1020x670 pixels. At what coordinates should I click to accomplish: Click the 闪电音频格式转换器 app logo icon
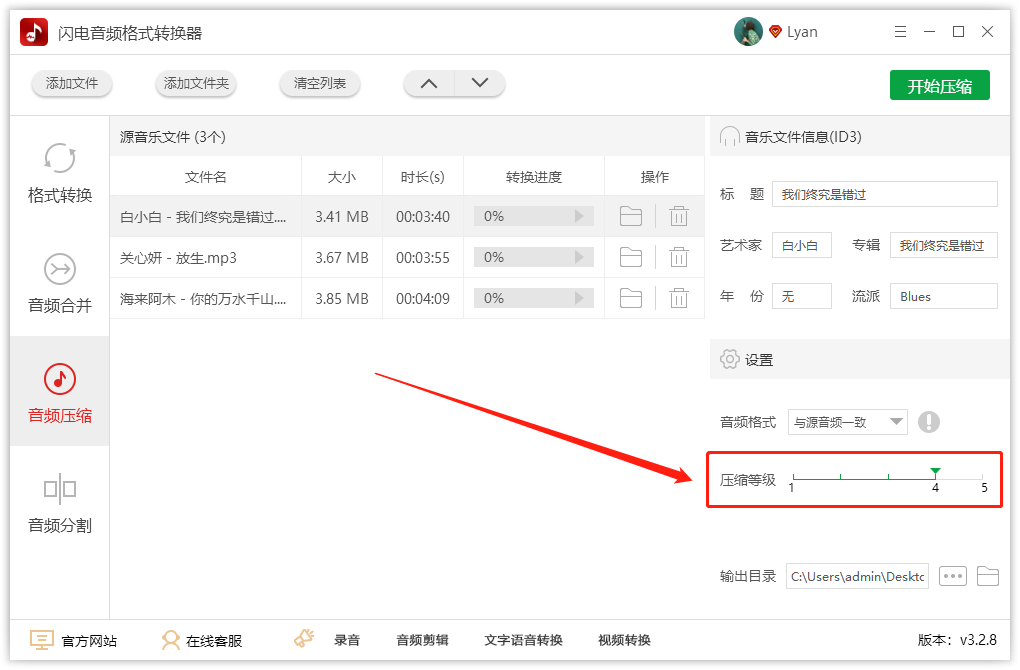coord(34,32)
